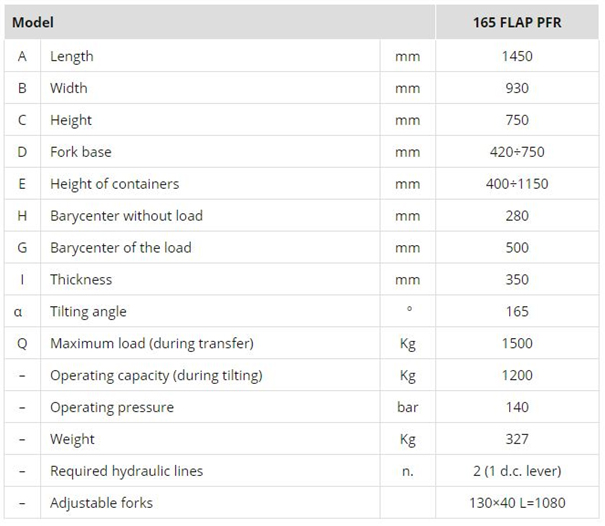The width and height of the screenshot is (605, 526).
Task: Select the Maximum load (during transfer) text
Action: 152,343
